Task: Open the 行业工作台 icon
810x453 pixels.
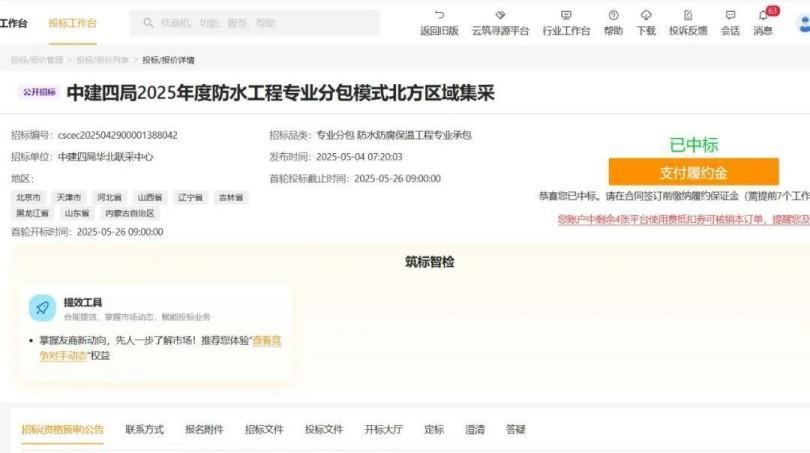Action: 566,16
